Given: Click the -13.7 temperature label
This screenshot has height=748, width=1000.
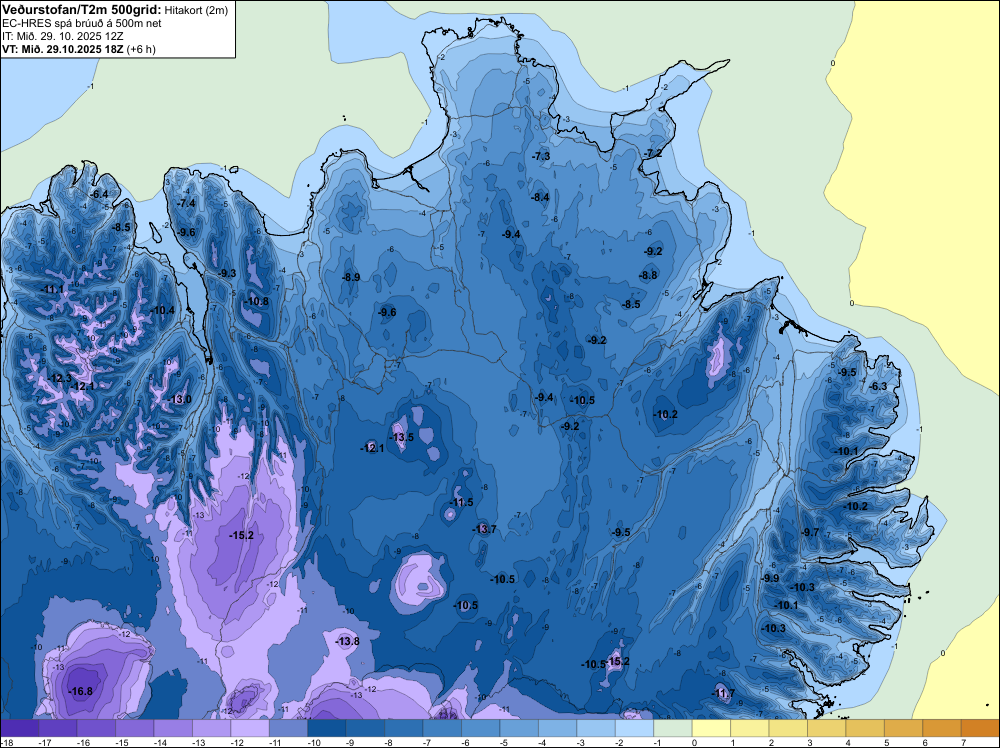Looking at the screenshot, I should (x=484, y=529).
